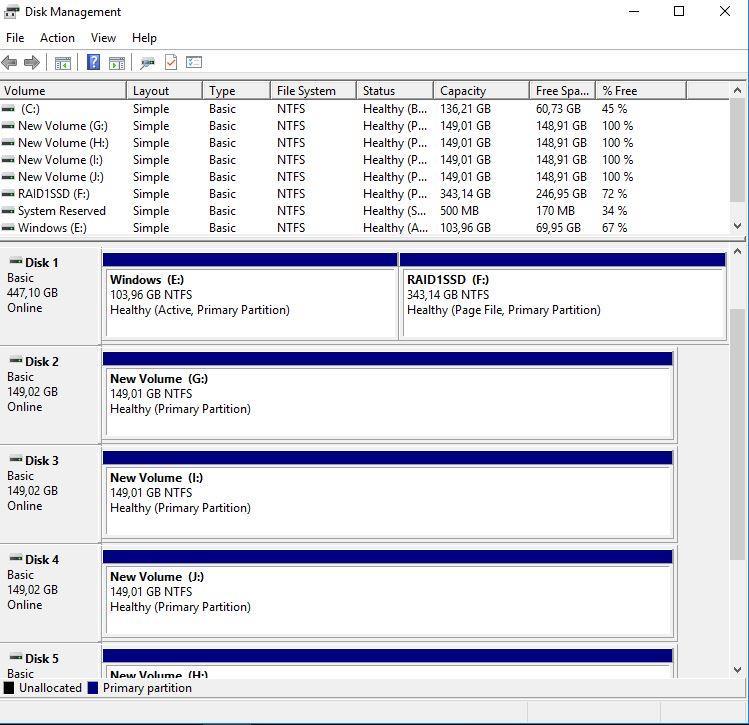Screen dimensions: 749x725
Task: Click the 447,10 GB Disk 1 size
Action: pyautogui.click(x=32, y=293)
